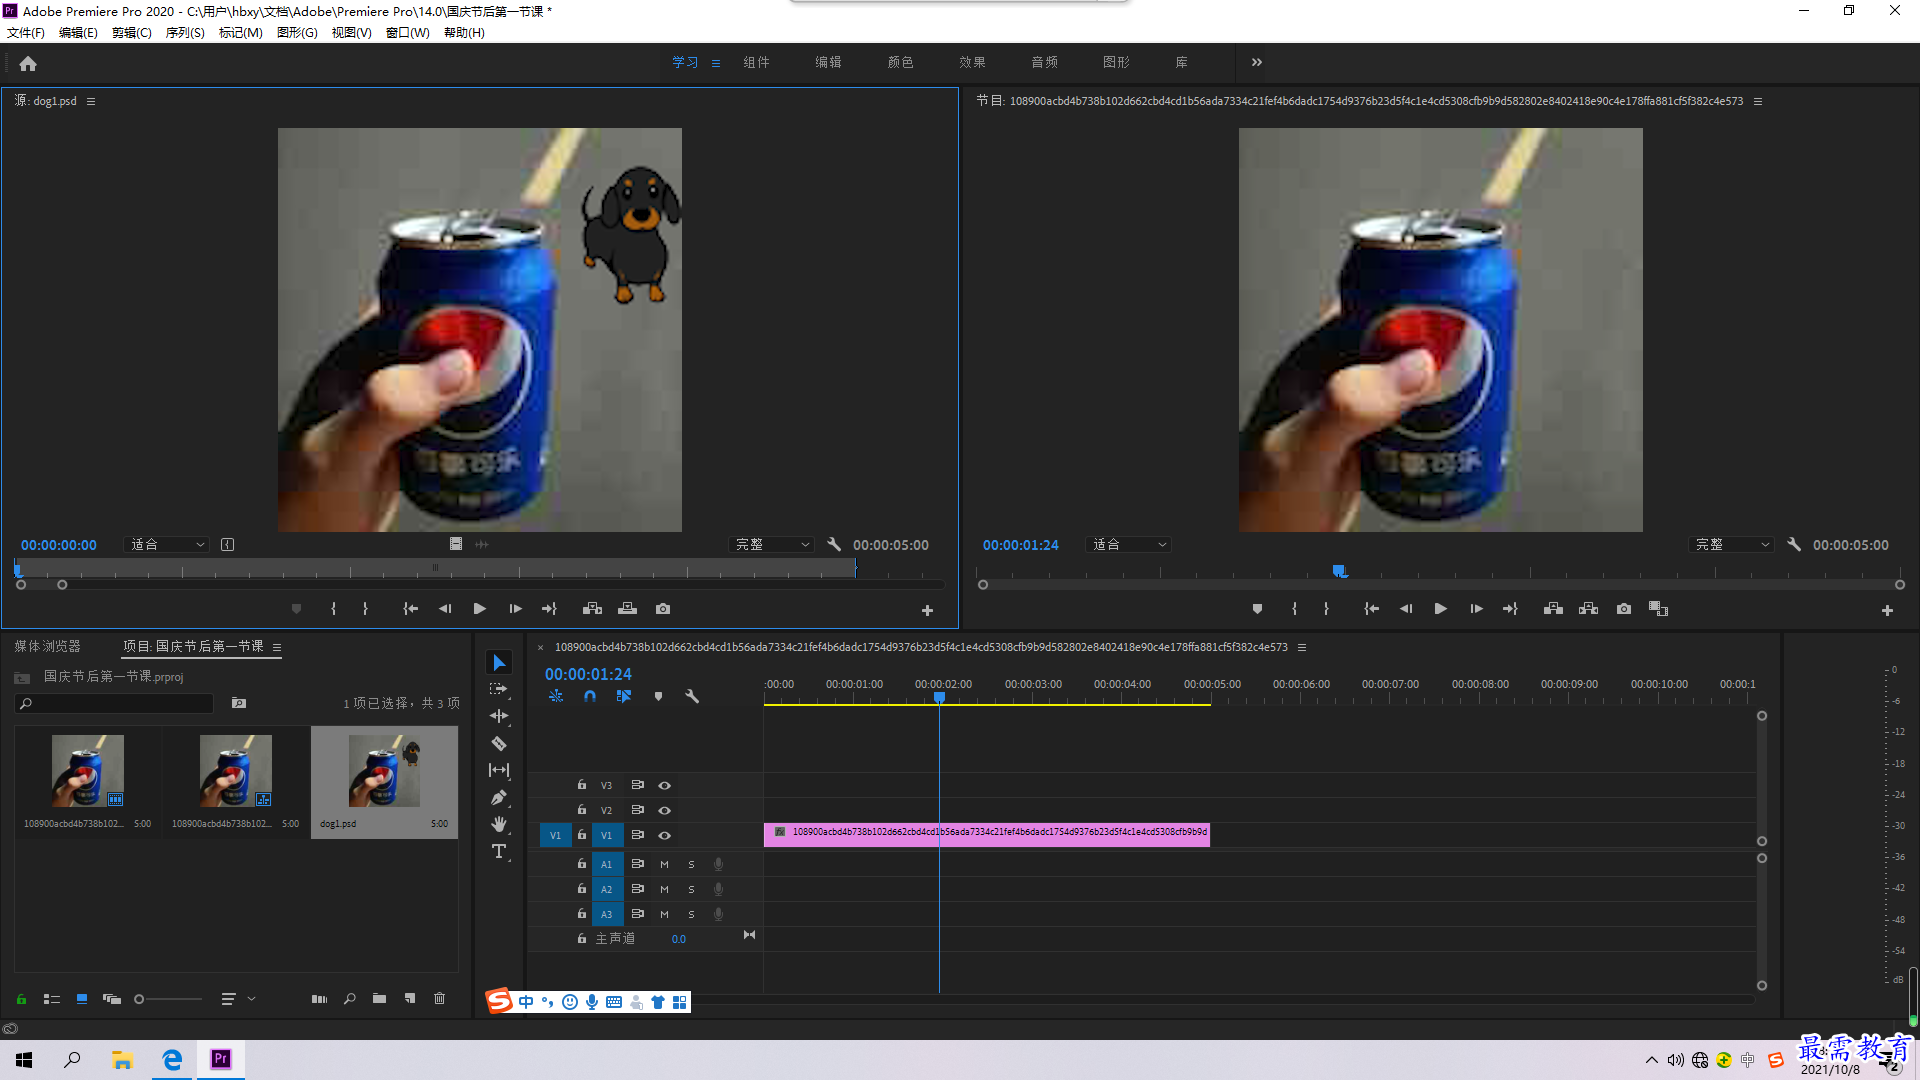Image resolution: width=1920 pixels, height=1080 pixels.
Task: Open the Source monitor playback resolution dropdown
Action: 771,545
